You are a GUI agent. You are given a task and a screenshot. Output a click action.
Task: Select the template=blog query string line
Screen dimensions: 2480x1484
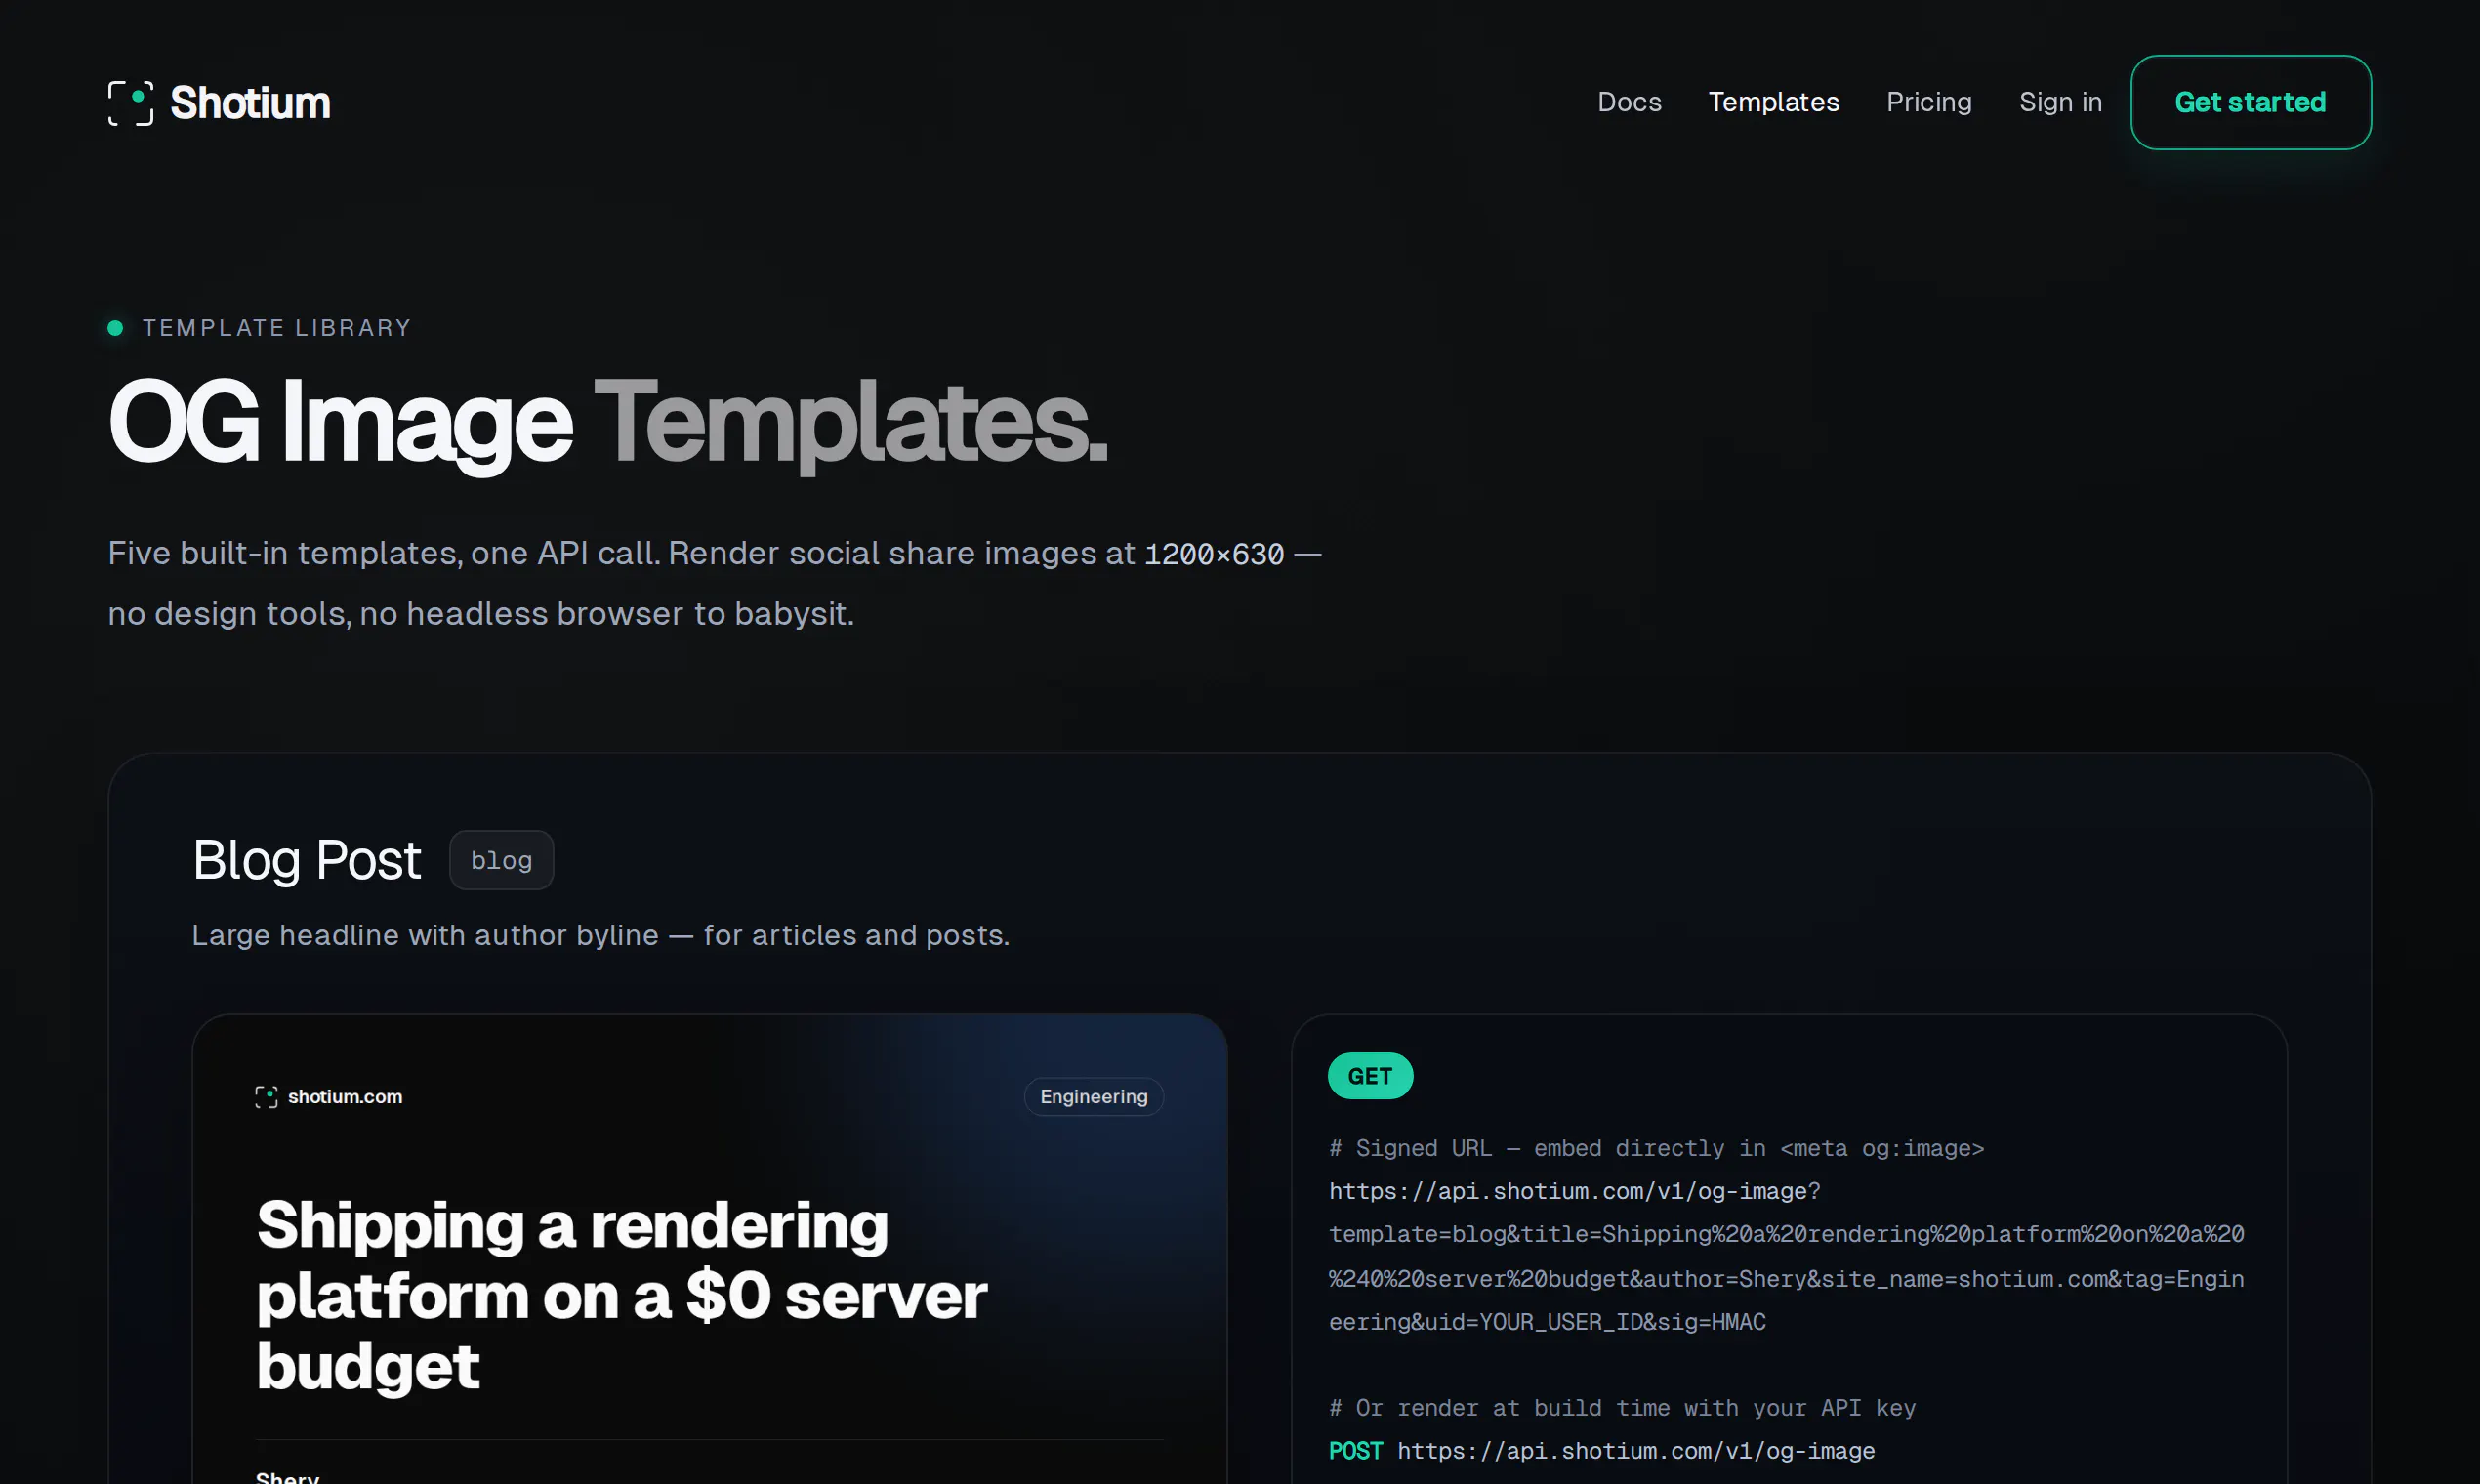[x=1786, y=1234]
